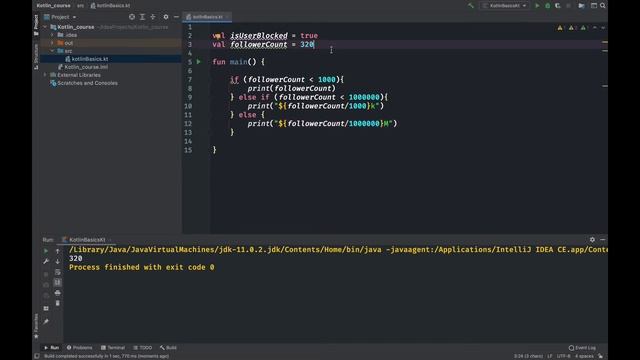Open the Run panel settings gear
This screenshot has height=360, width=640.
click(x=592, y=240)
